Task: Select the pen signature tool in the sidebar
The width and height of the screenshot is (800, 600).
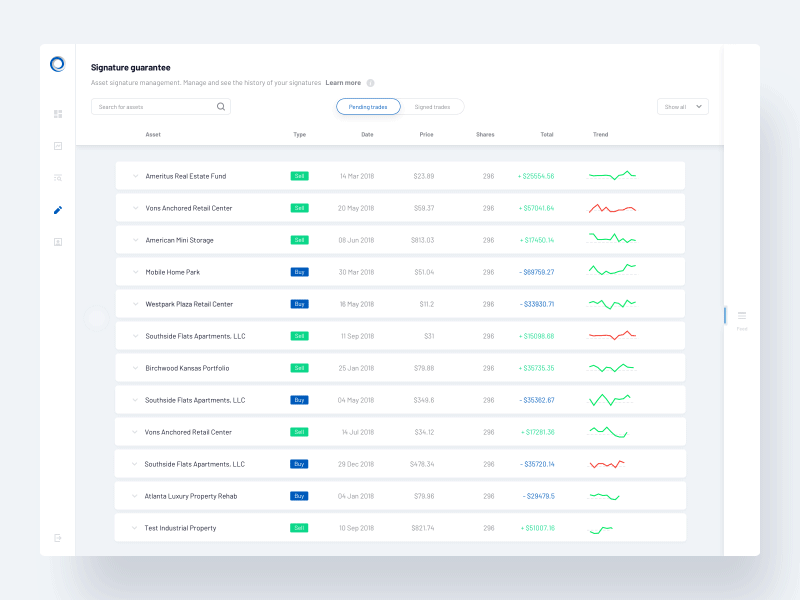Action: click(57, 210)
